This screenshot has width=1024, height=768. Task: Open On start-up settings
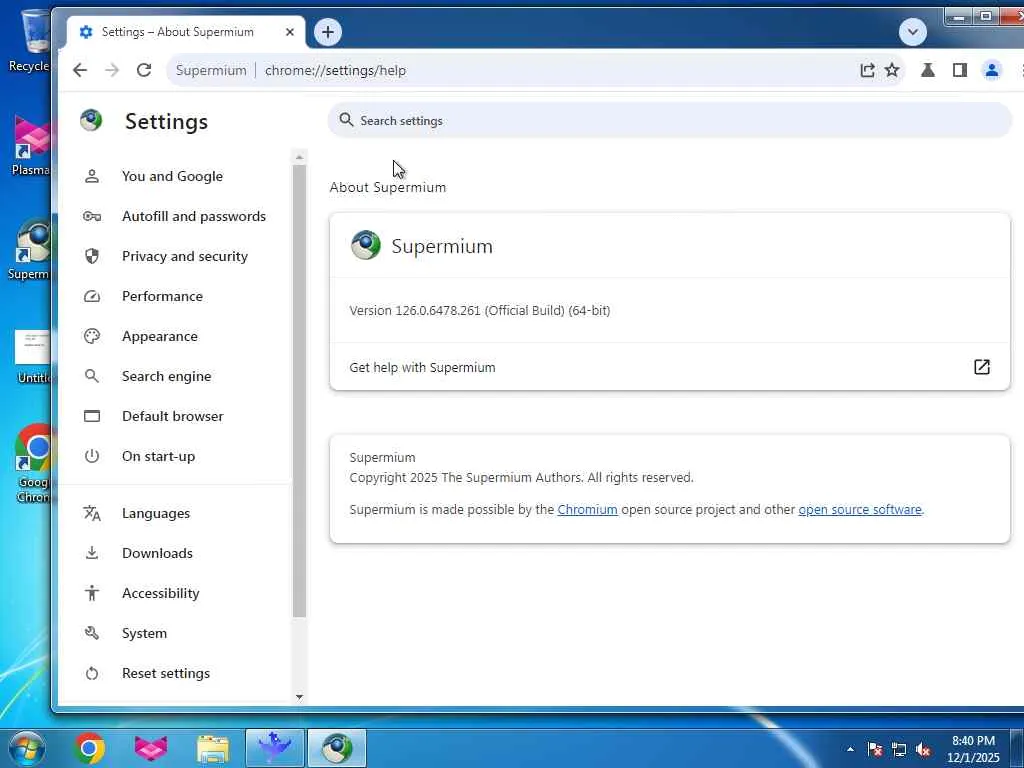tap(158, 456)
